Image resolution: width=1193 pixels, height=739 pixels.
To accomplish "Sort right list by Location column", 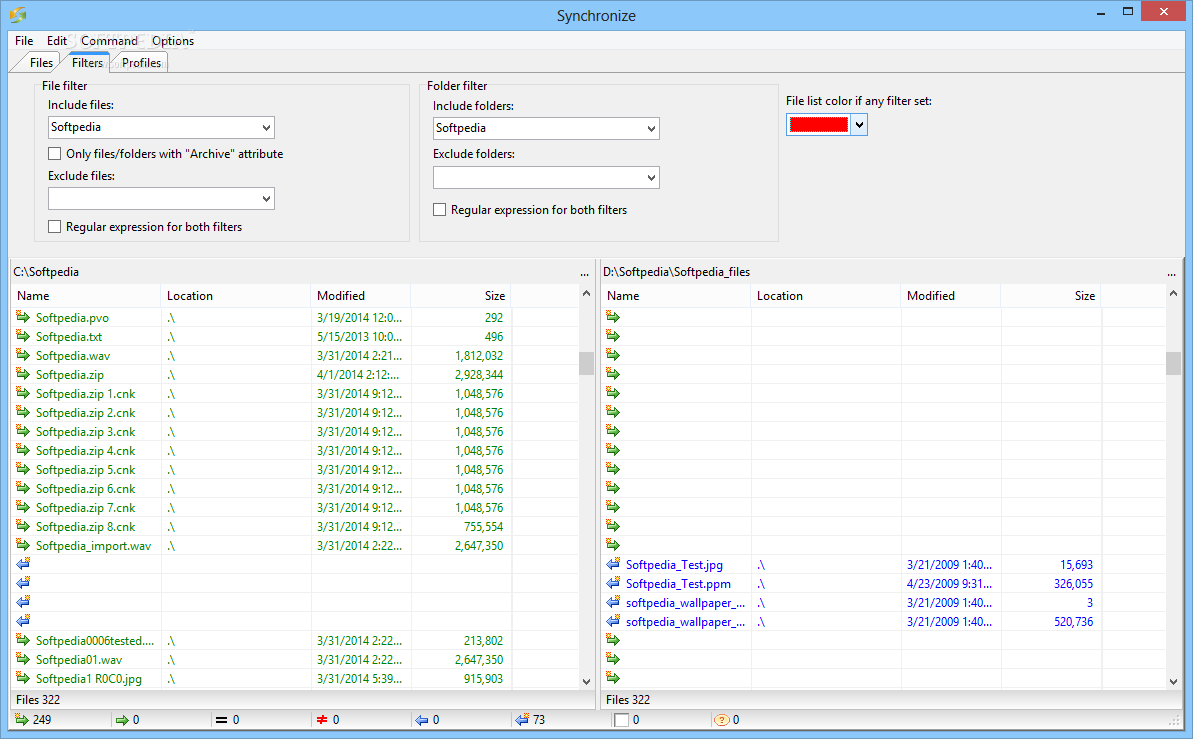I will pyautogui.click(x=826, y=295).
